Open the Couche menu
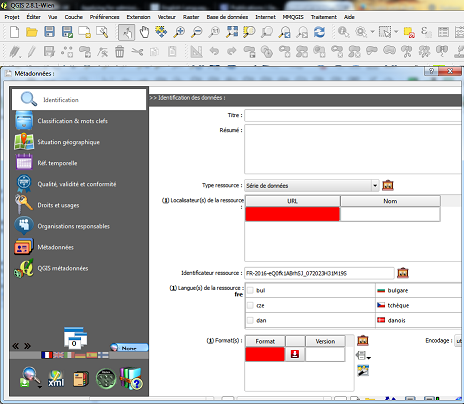464x404 pixels. pos(74,17)
